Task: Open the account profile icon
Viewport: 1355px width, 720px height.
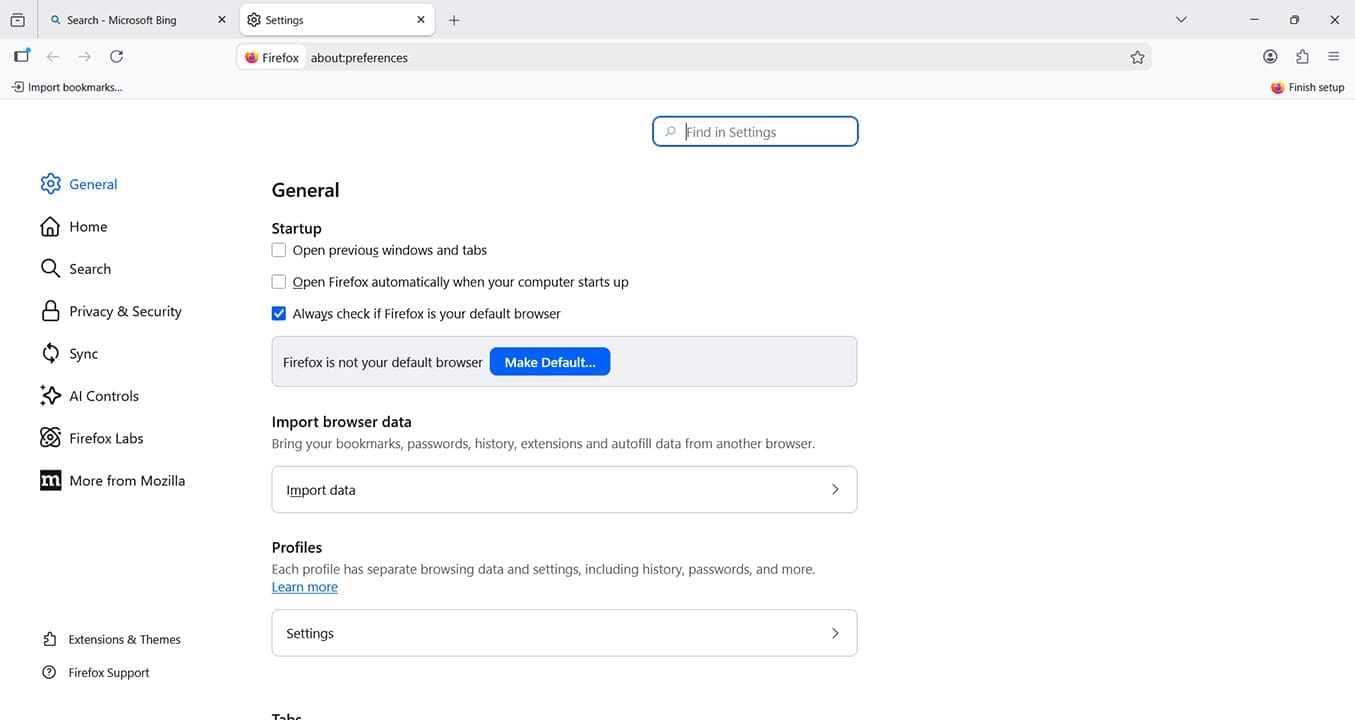Action: [1270, 57]
